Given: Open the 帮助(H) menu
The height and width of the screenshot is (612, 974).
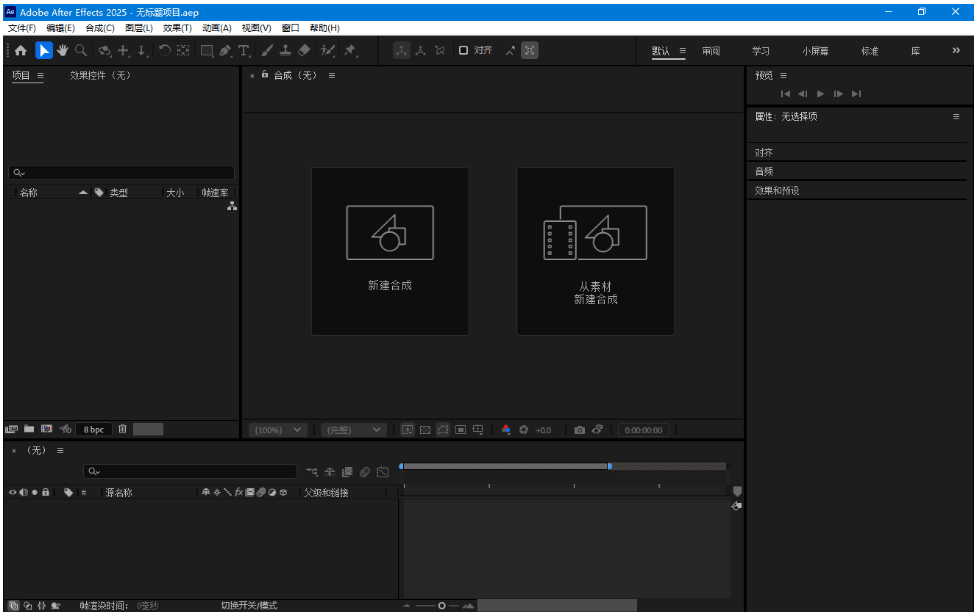Looking at the screenshot, I should [324, 28].
